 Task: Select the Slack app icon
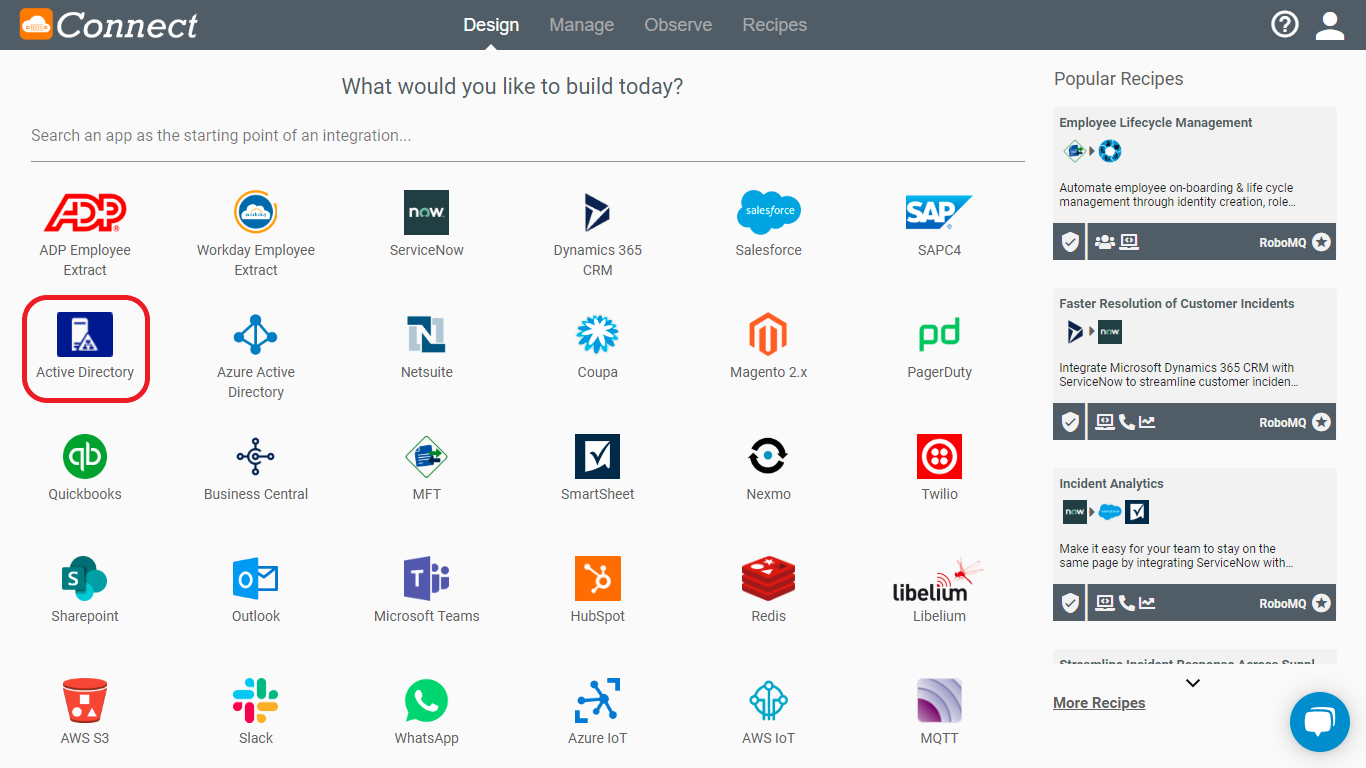point(256,700)
